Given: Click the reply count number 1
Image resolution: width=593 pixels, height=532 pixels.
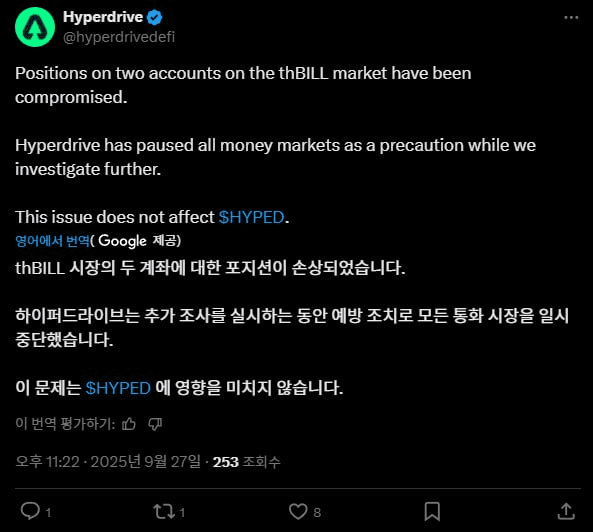Looking at the screenshot, I should (x=48, y=512).
